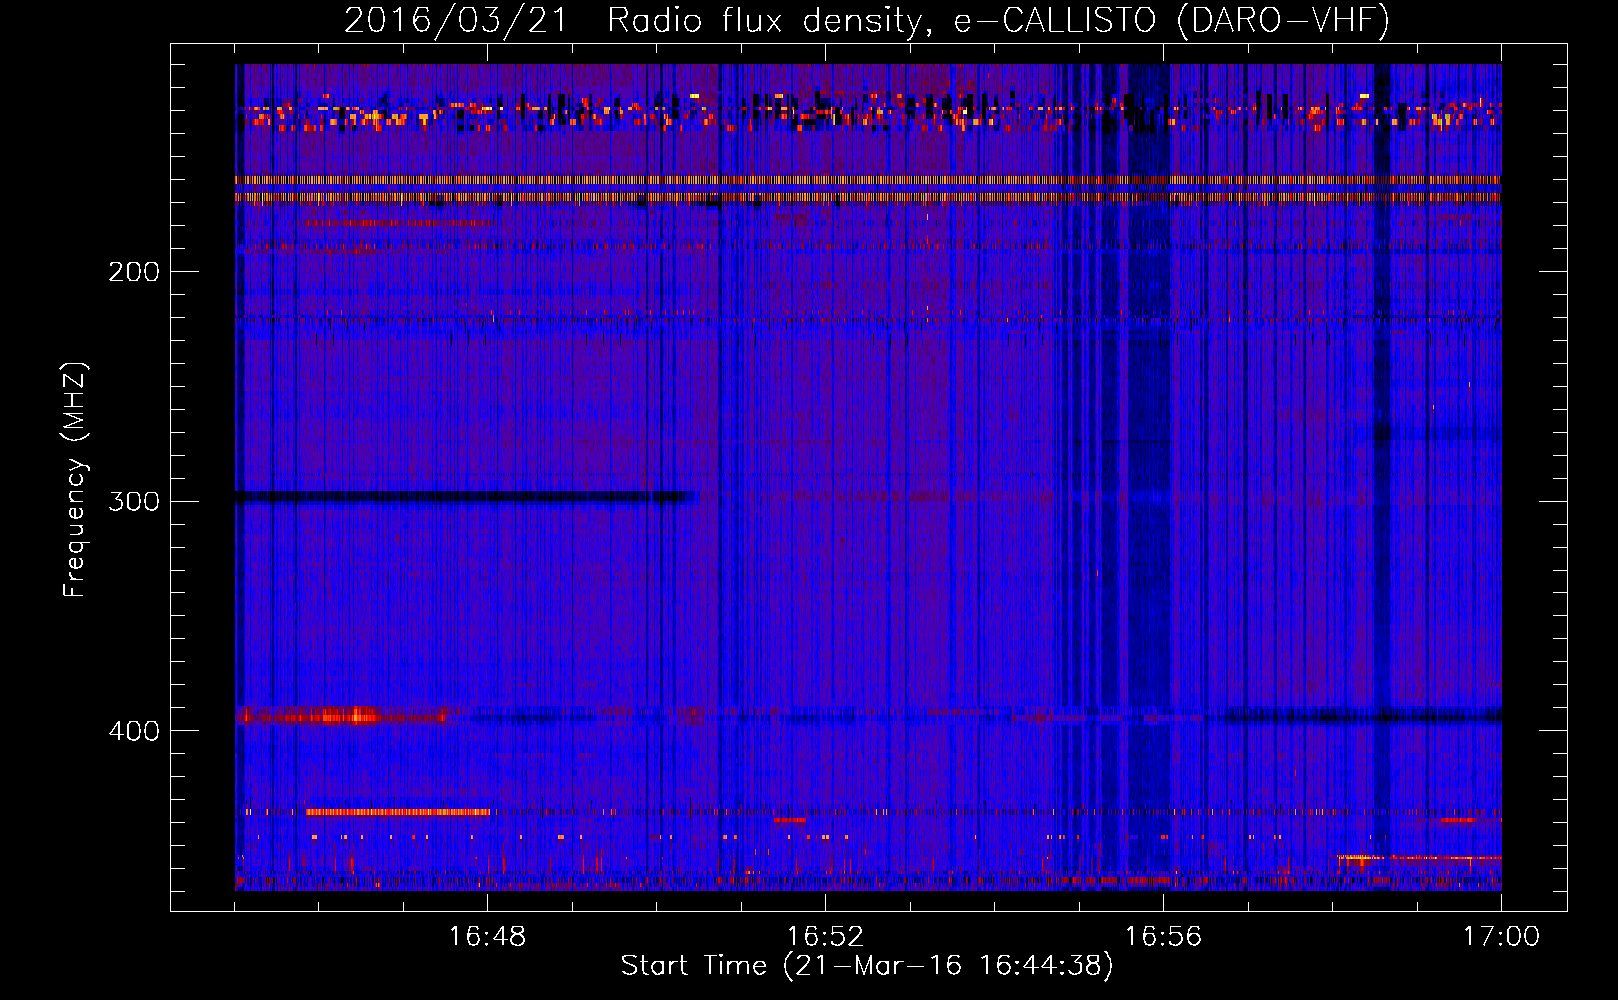
Task: Click the '16:48' time tick label
Action: click(x=487, y=937)
